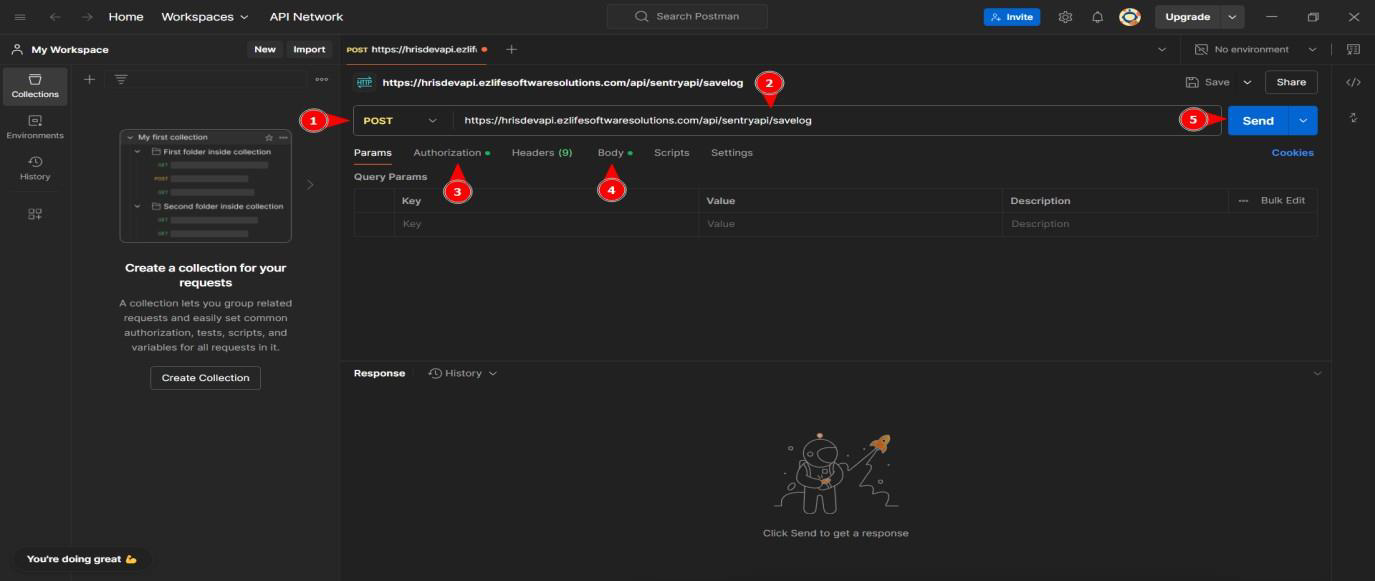The image size is (1375, 581).
Task: Click the query param Value field
Action: 850,224
